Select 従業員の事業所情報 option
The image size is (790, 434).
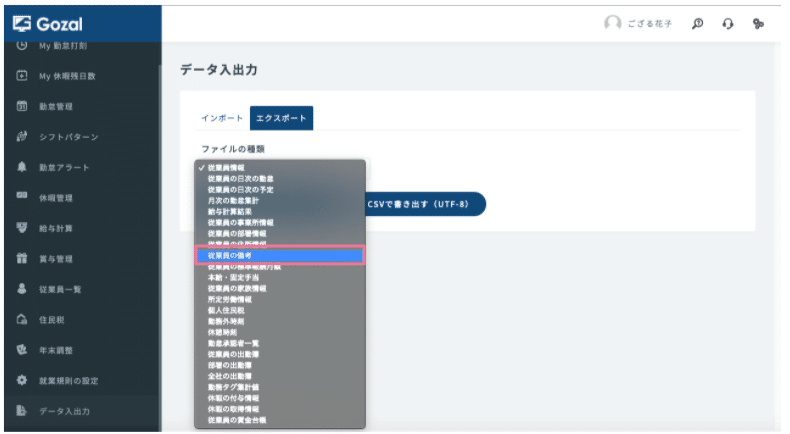coord(280,222)
